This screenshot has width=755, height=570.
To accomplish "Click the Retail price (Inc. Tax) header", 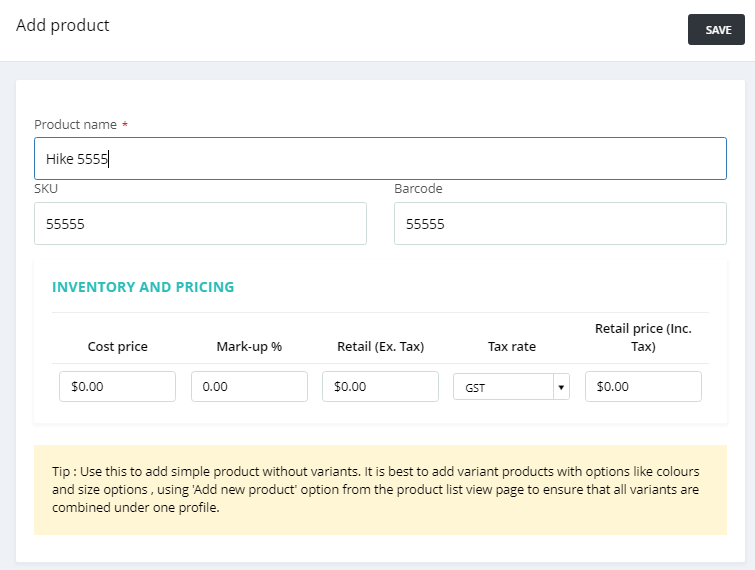I will point(643,337).
